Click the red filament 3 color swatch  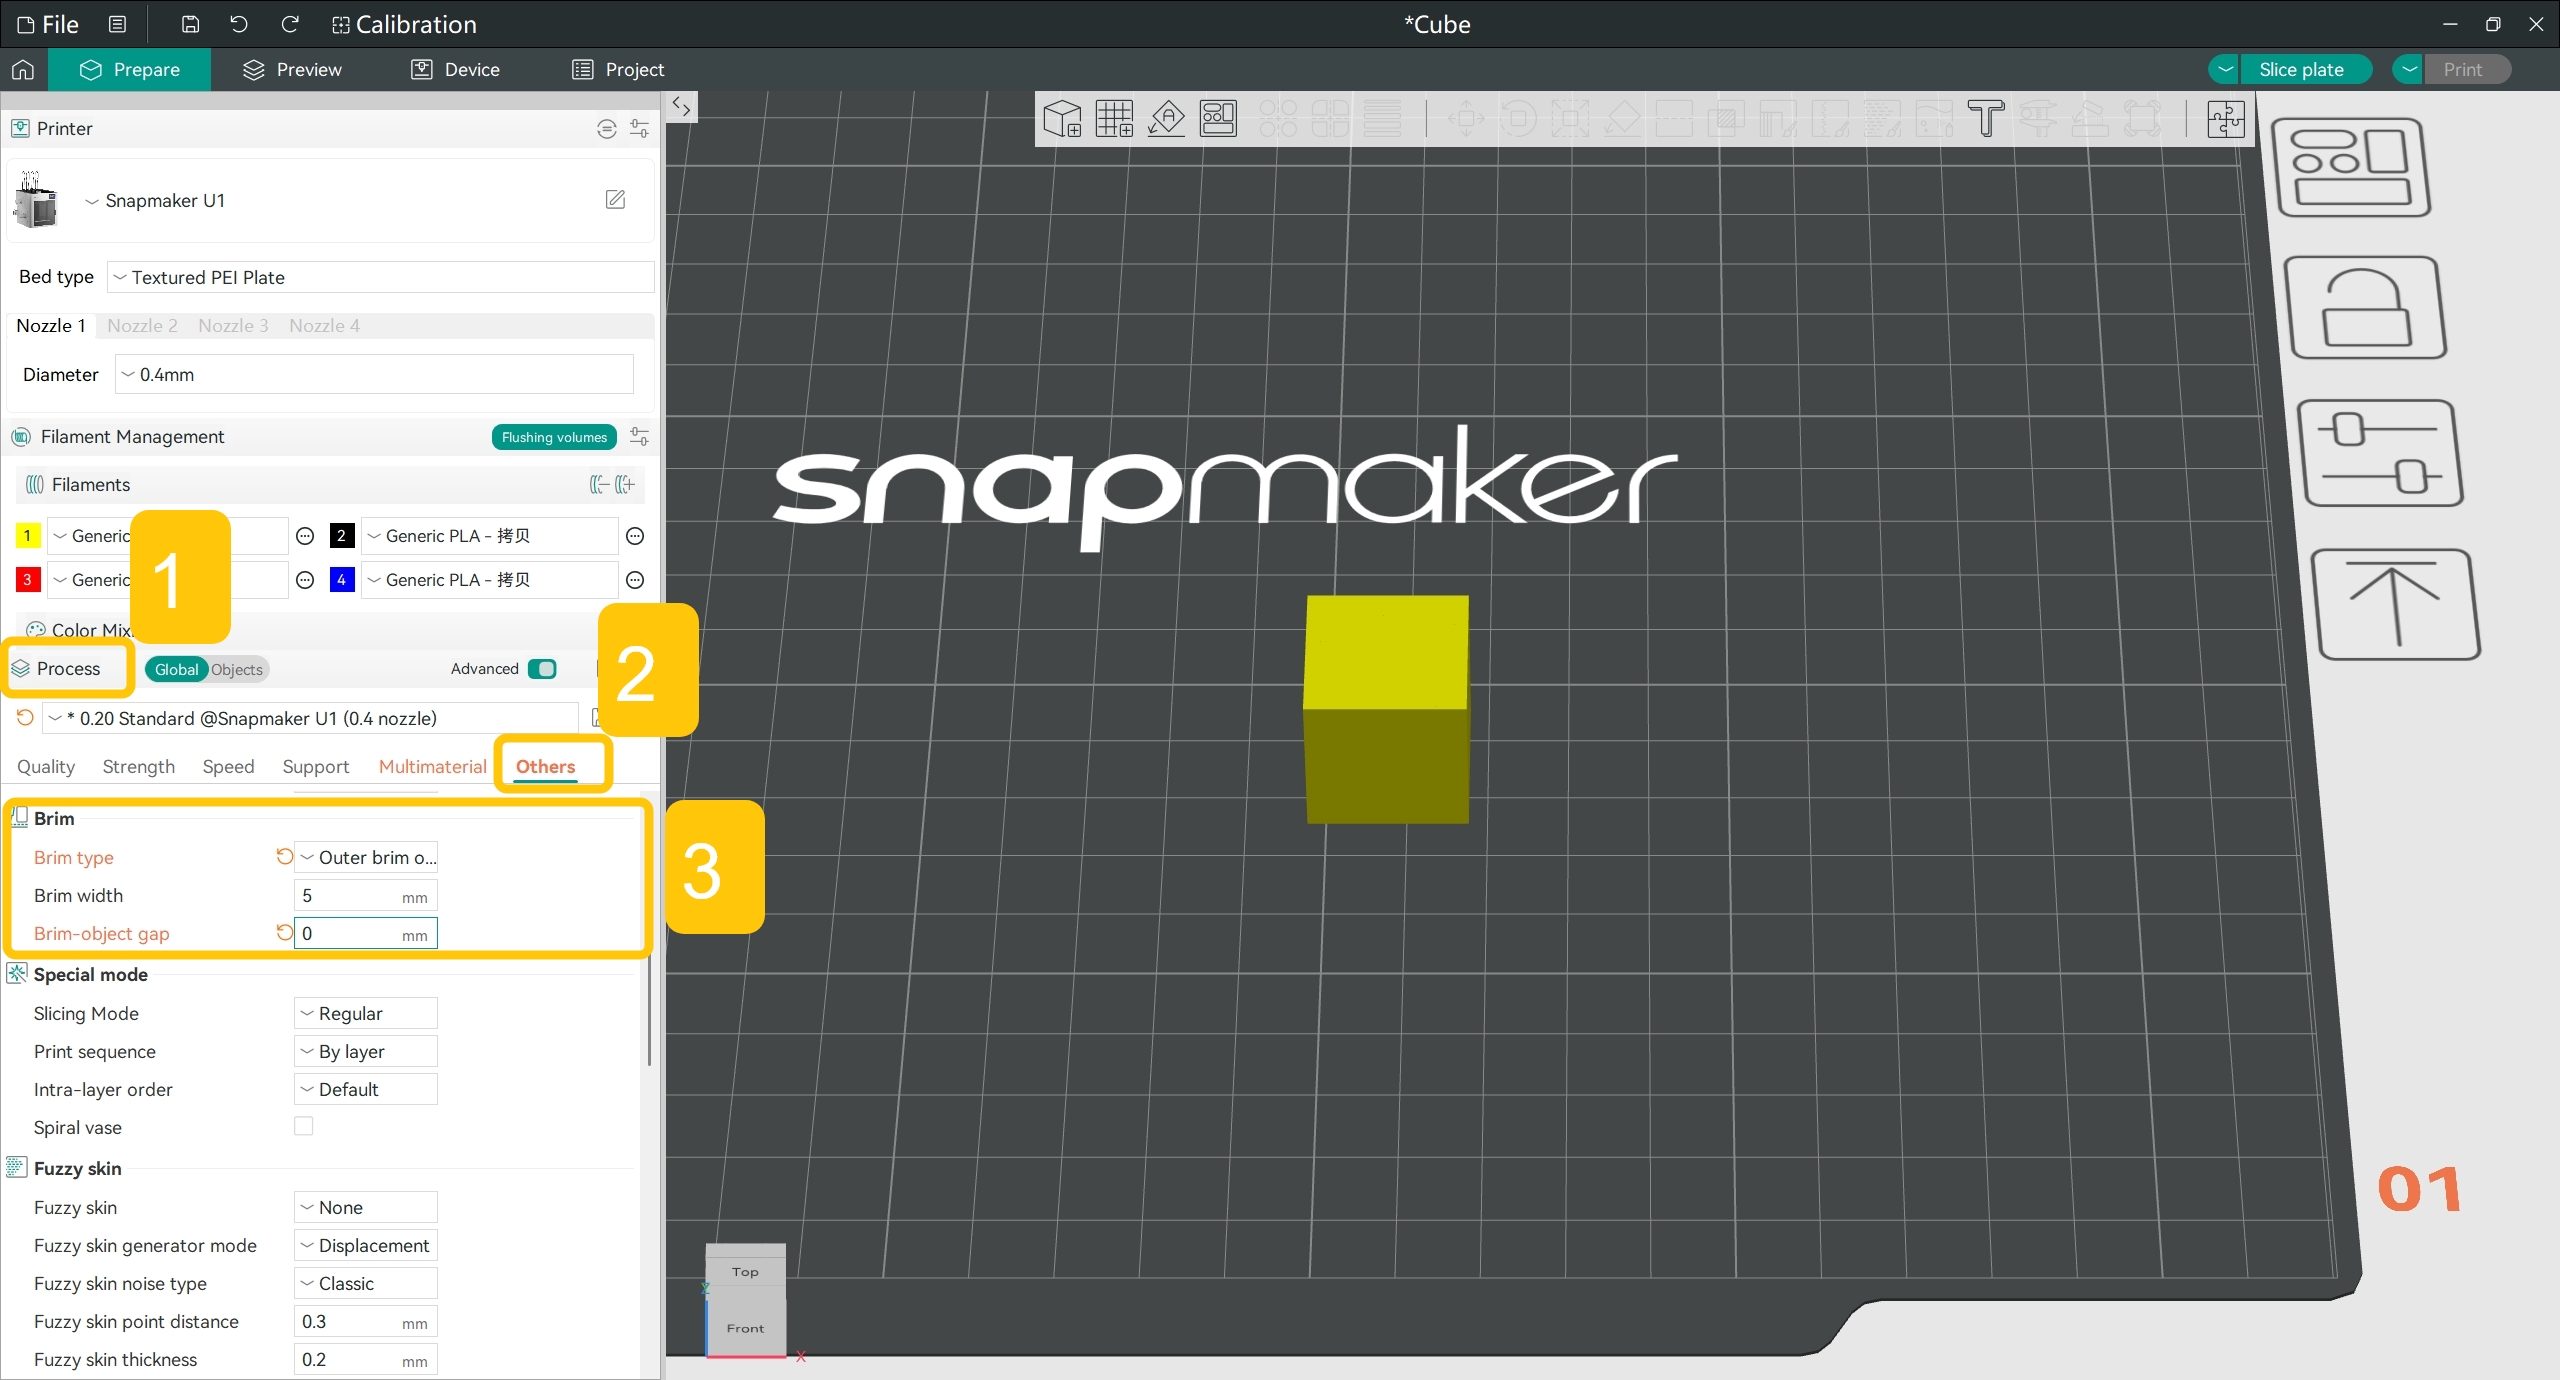point(27,580)
